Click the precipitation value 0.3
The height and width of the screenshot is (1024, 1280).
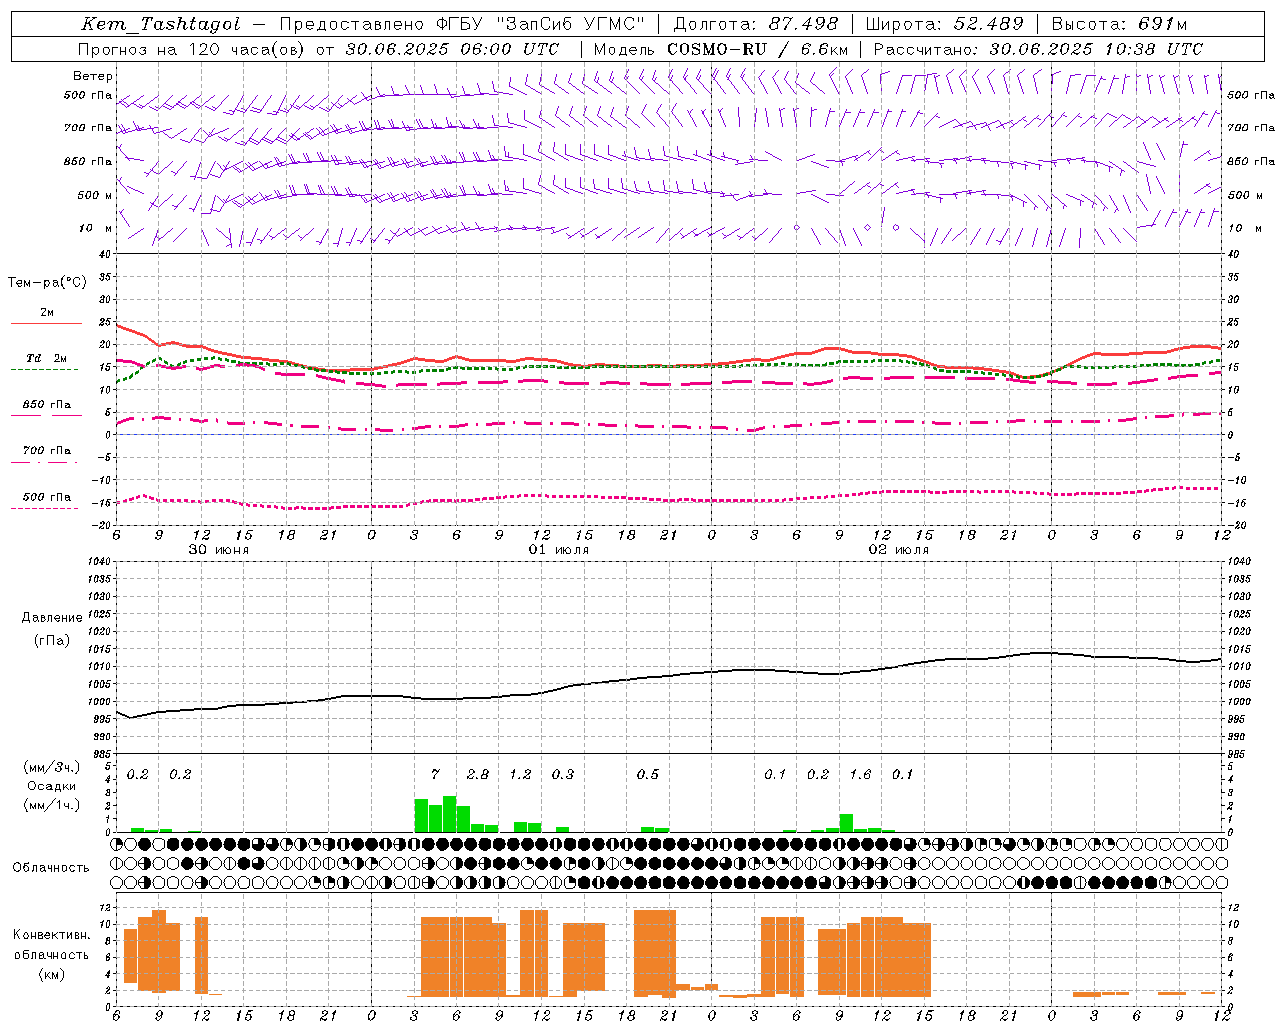[563, 774]
